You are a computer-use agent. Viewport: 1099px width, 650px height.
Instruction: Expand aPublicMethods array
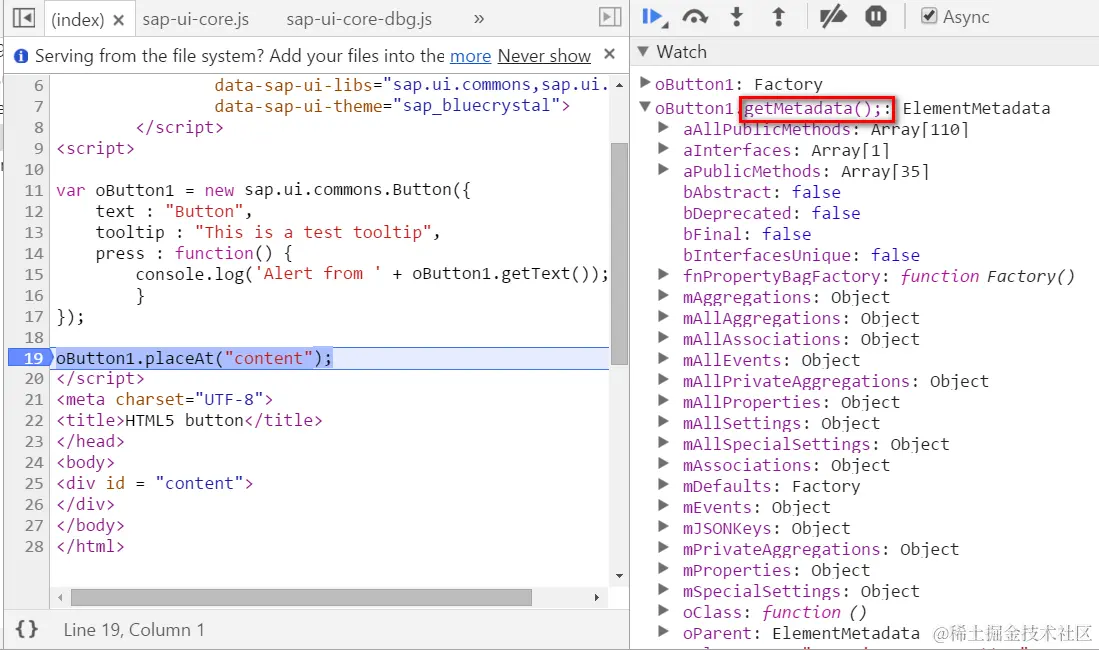pyautogui.click(x=663, y=170)
